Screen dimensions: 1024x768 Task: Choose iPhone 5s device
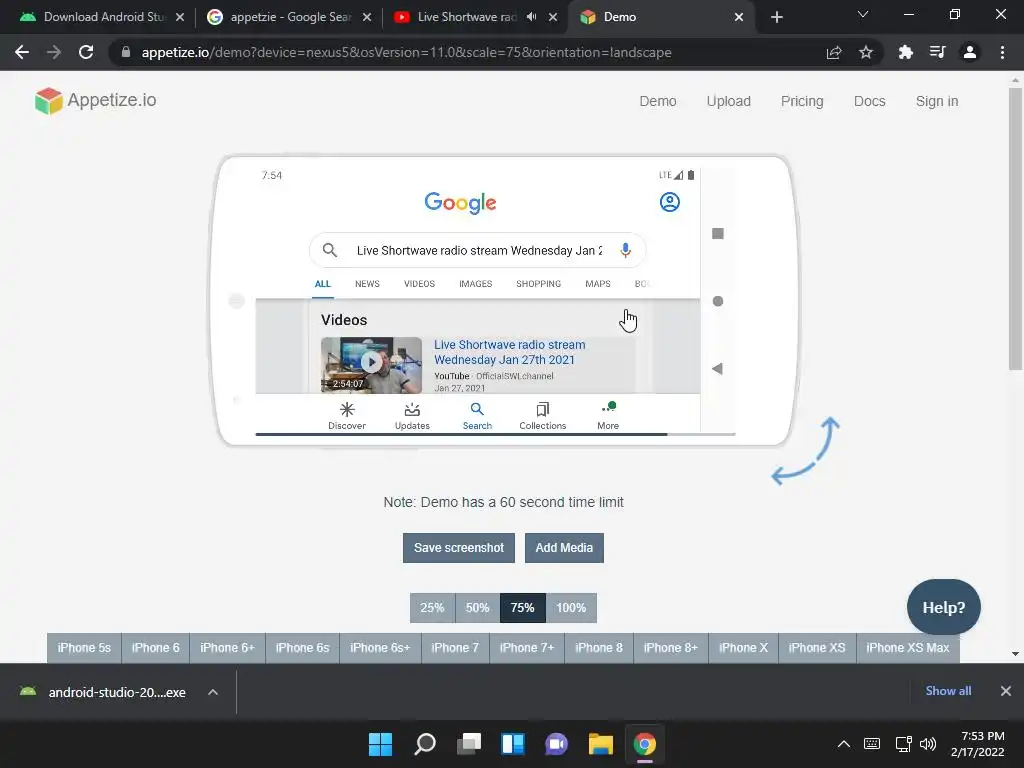pos(84,648)
